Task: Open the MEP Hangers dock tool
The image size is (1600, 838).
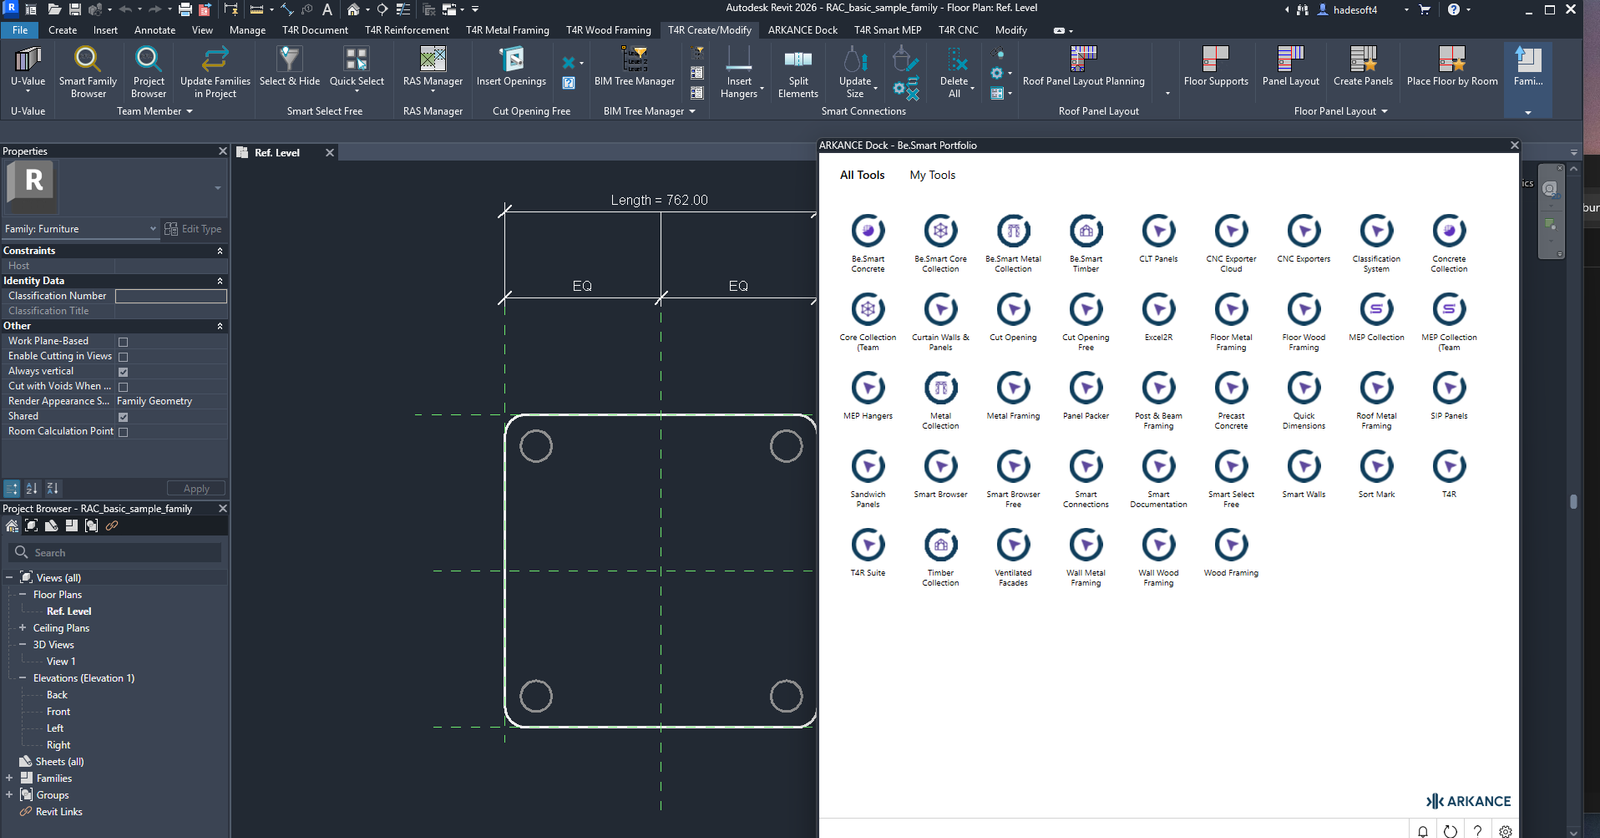Action: tap(868, 395)
